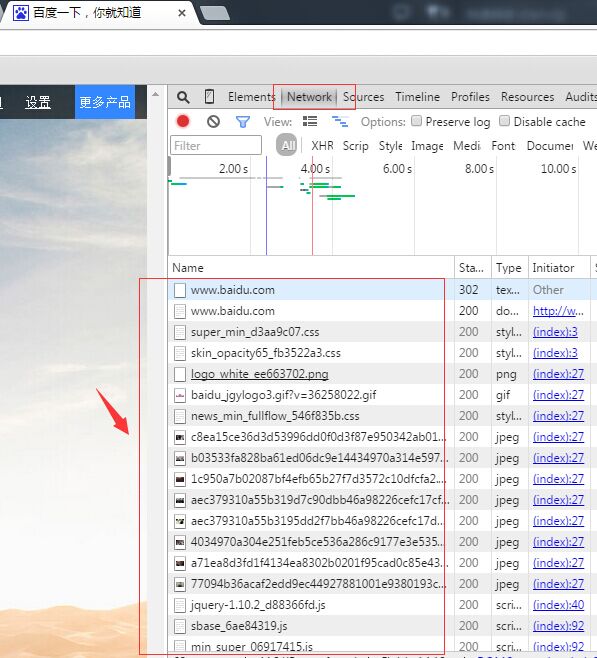Select the All filter button
597x658 pixels.
click(x=287, y=146)
